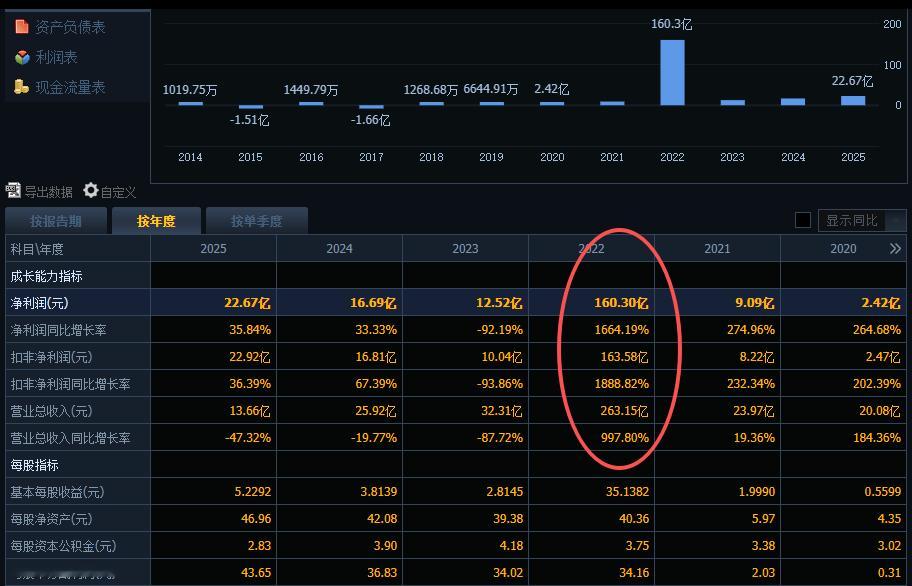Click 自定义 text link
The height and width of the screenshot is (586, 912).
[118, 192]
